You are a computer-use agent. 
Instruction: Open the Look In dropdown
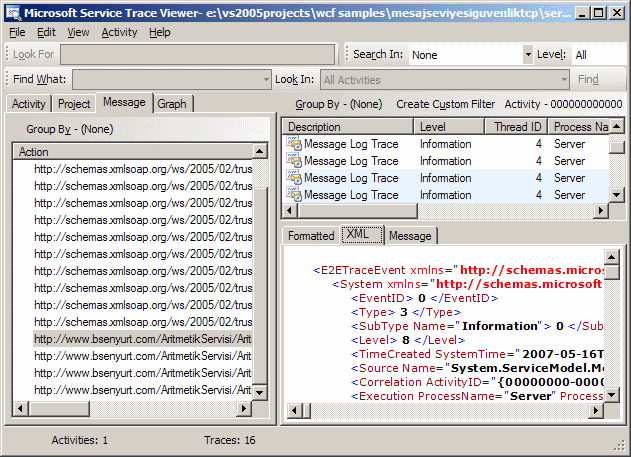click(x=563, y=79)
